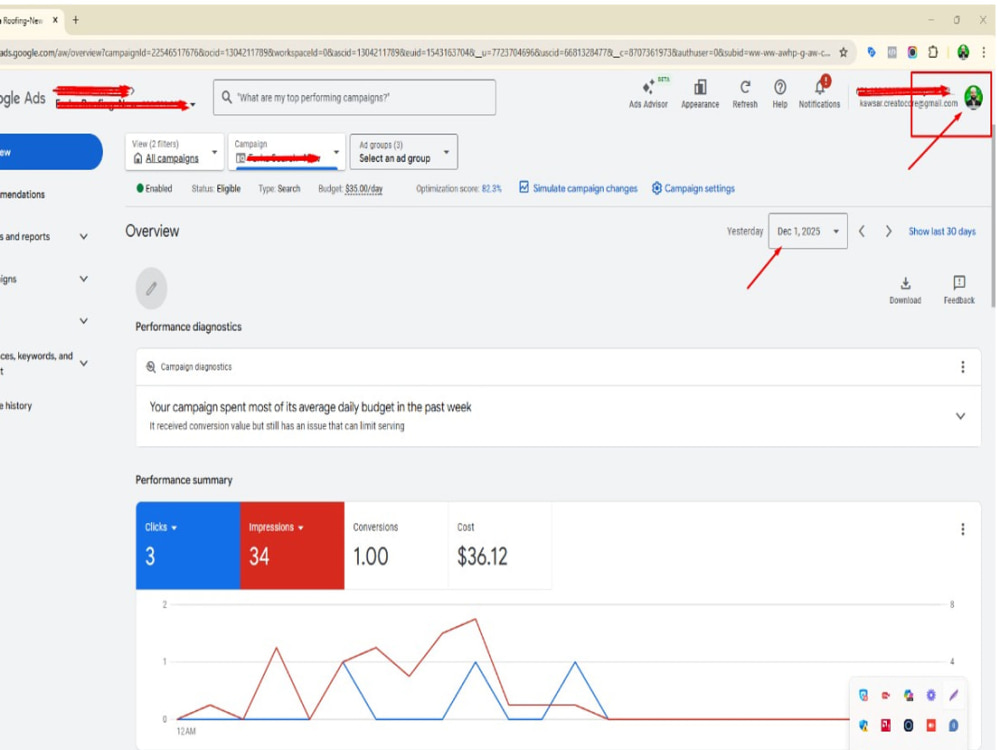
Task: Go to next date with right arrow
Action: point(888,231)
